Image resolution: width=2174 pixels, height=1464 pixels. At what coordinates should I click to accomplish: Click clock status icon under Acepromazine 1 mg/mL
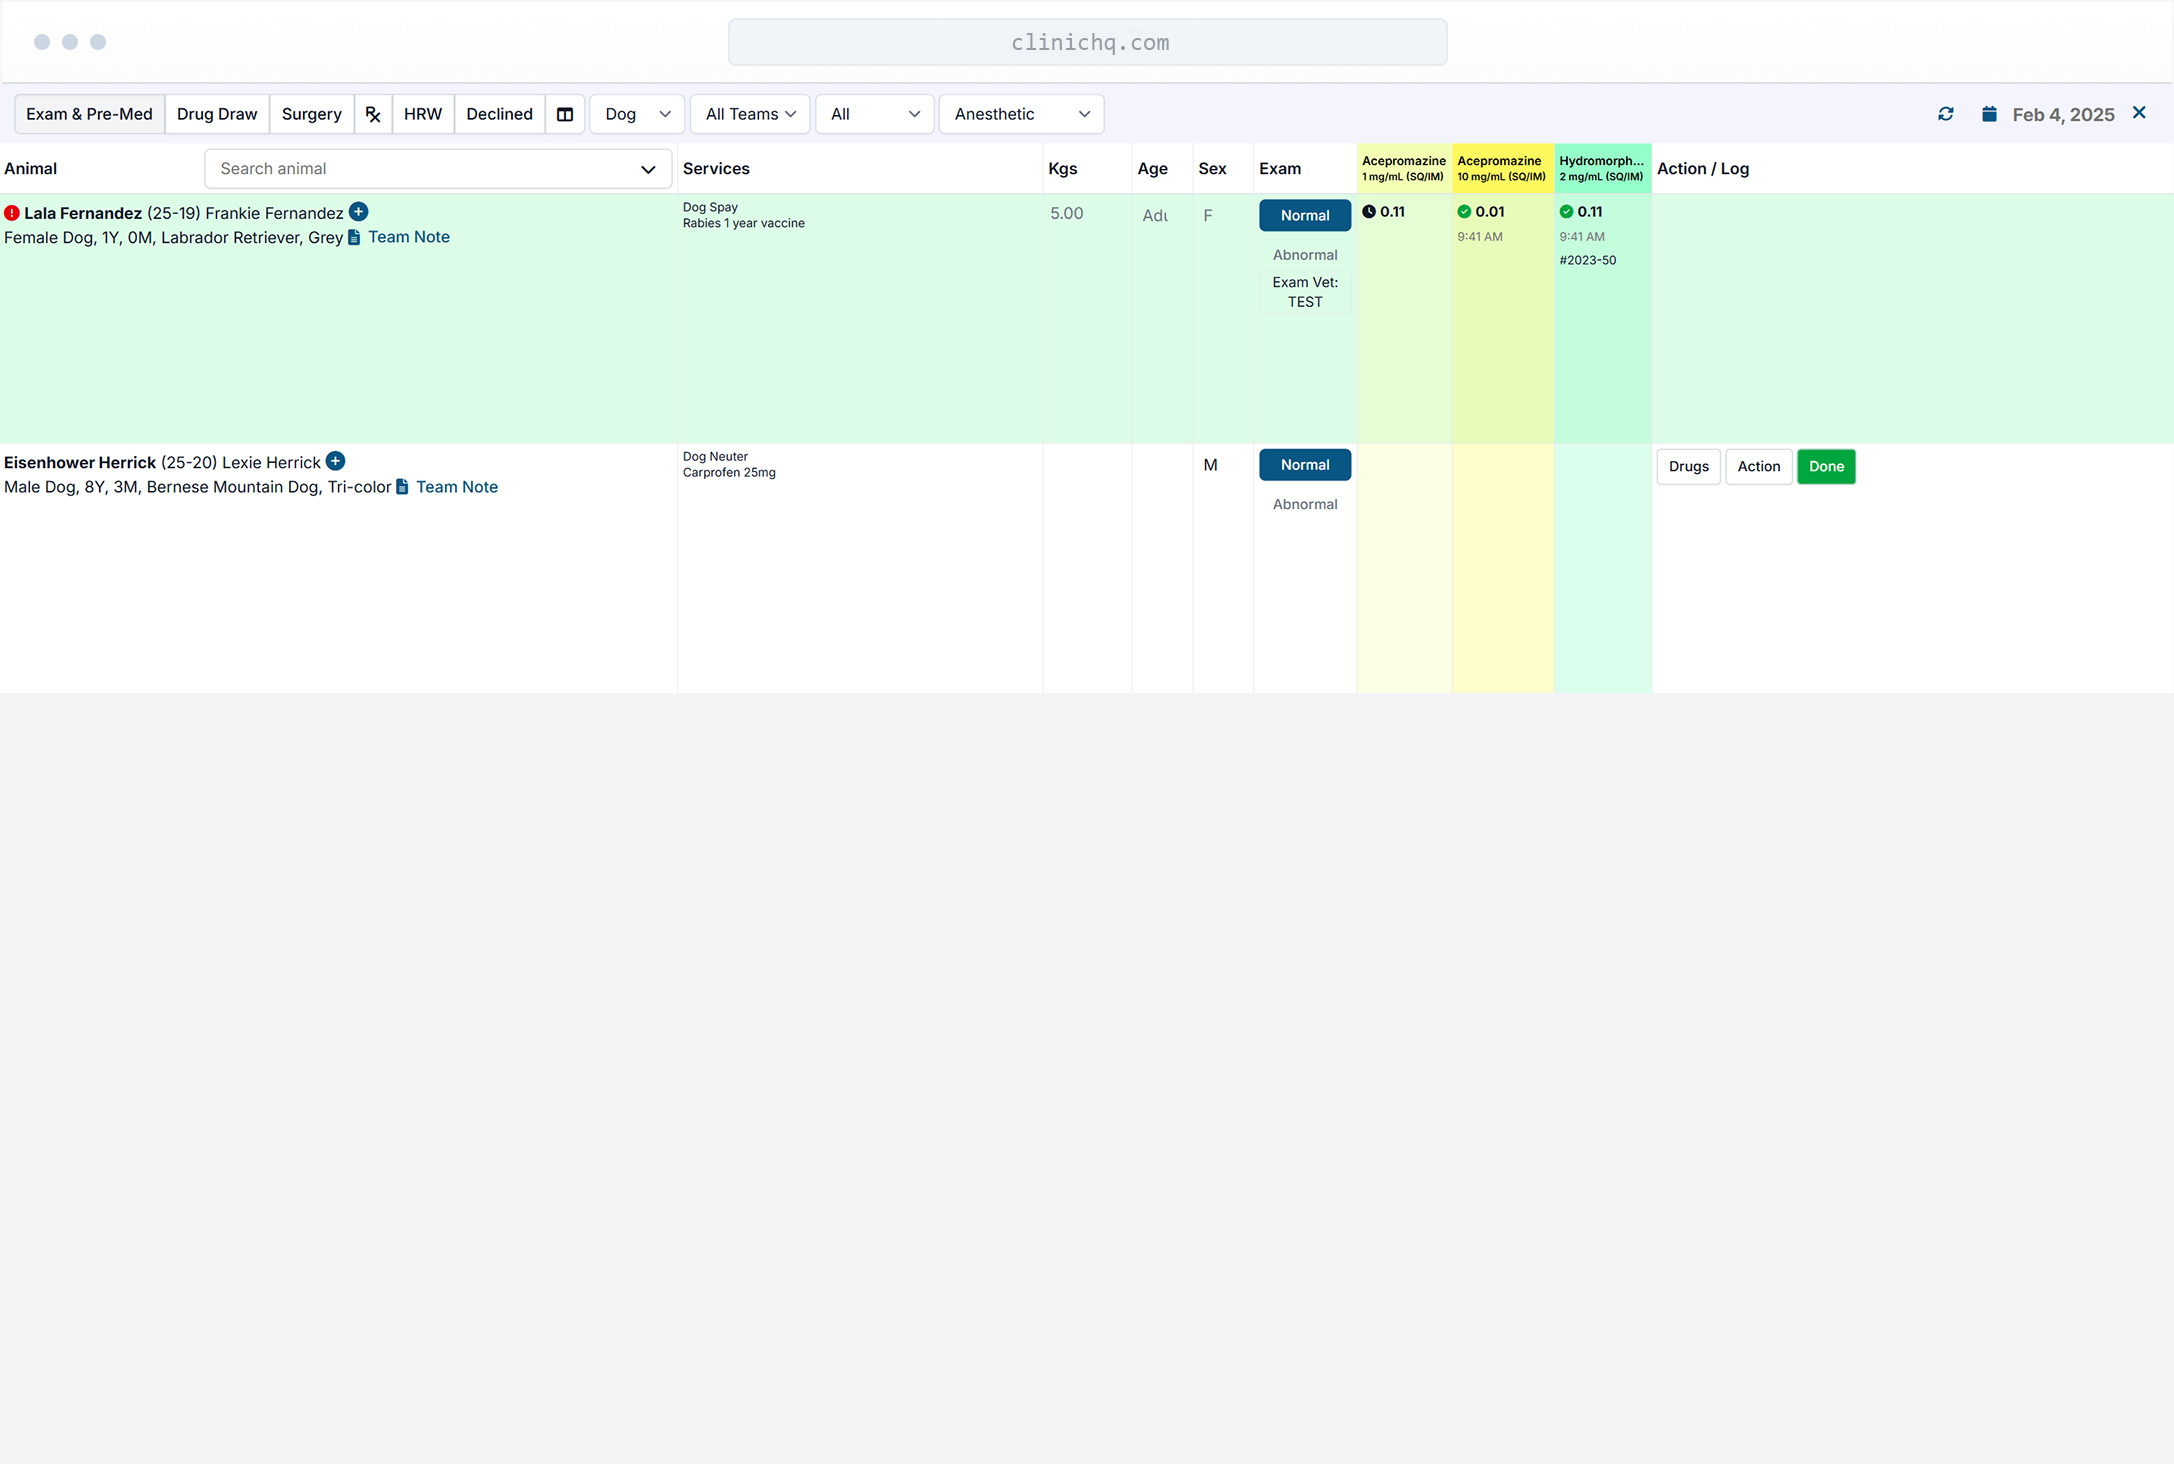(x=1369, y=212)
